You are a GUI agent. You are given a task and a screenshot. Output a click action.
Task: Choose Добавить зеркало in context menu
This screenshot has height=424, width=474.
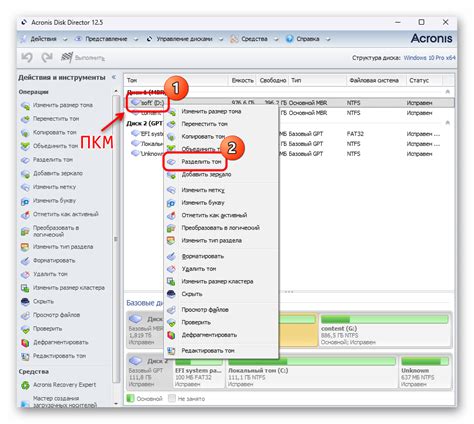pos(221,174)
